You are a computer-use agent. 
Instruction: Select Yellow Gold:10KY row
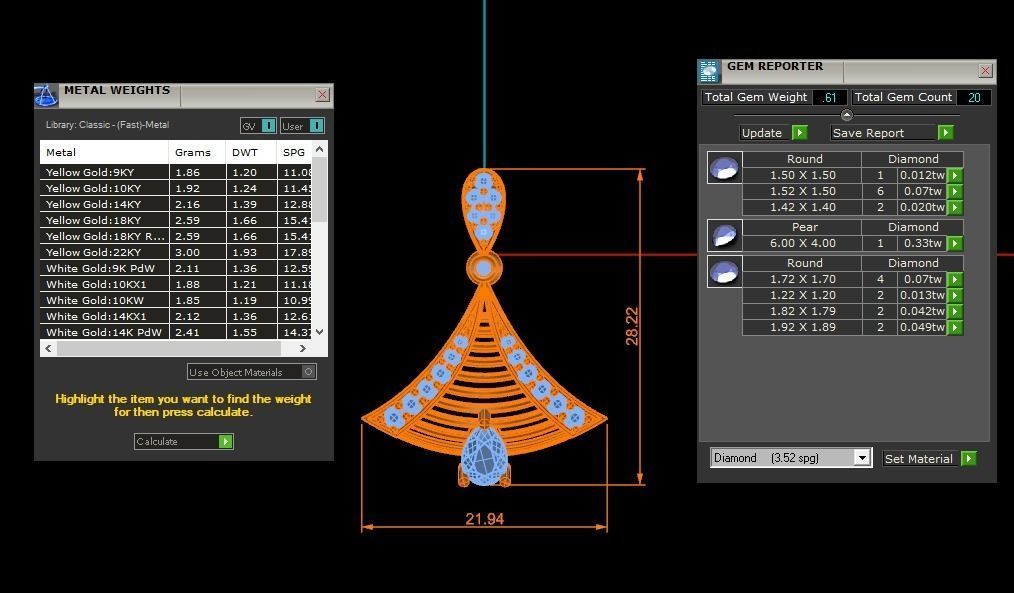coord(175,189)
